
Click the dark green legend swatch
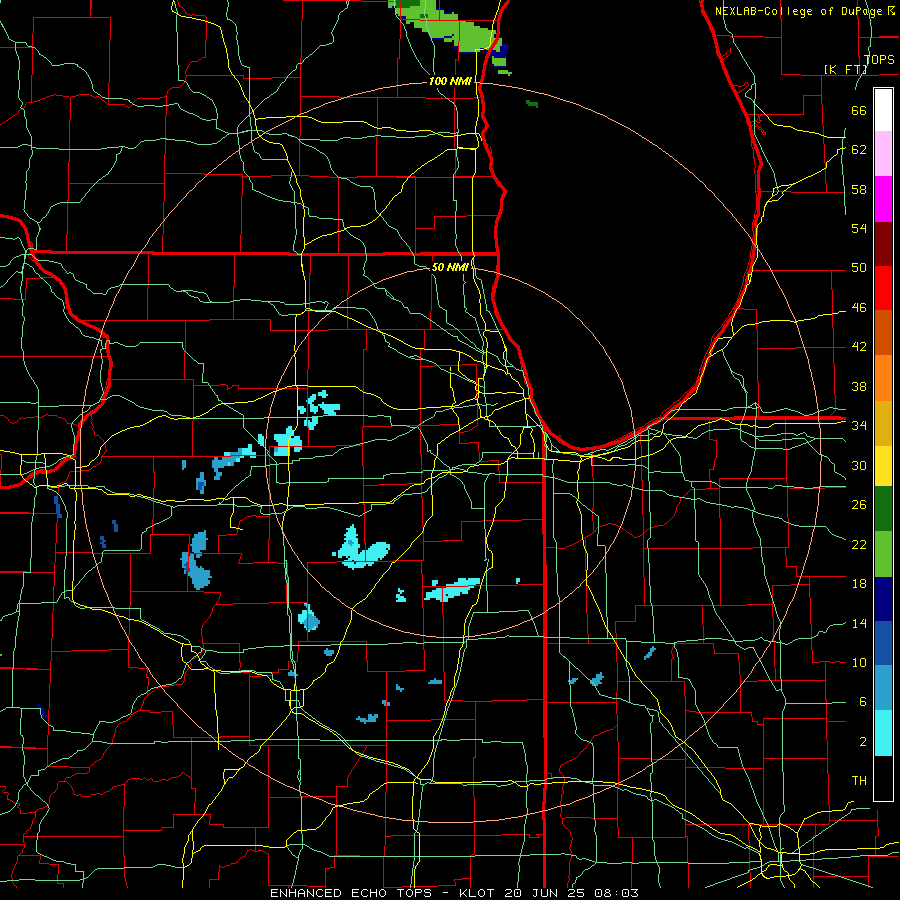883,509
